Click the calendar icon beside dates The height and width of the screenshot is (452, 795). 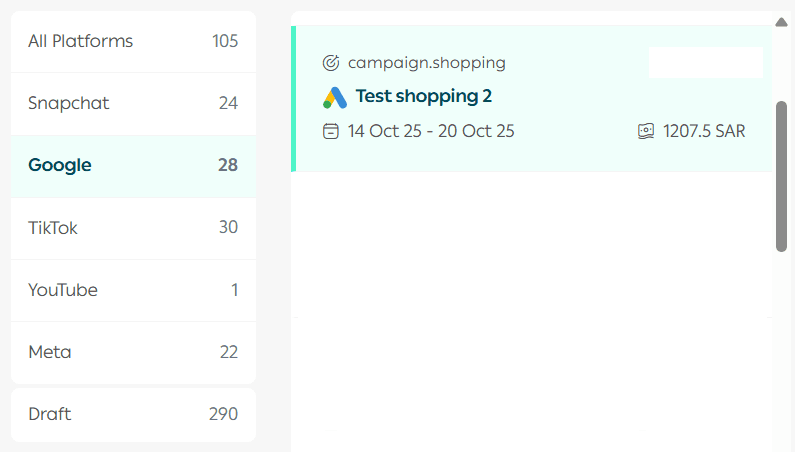tap(331, 131)
